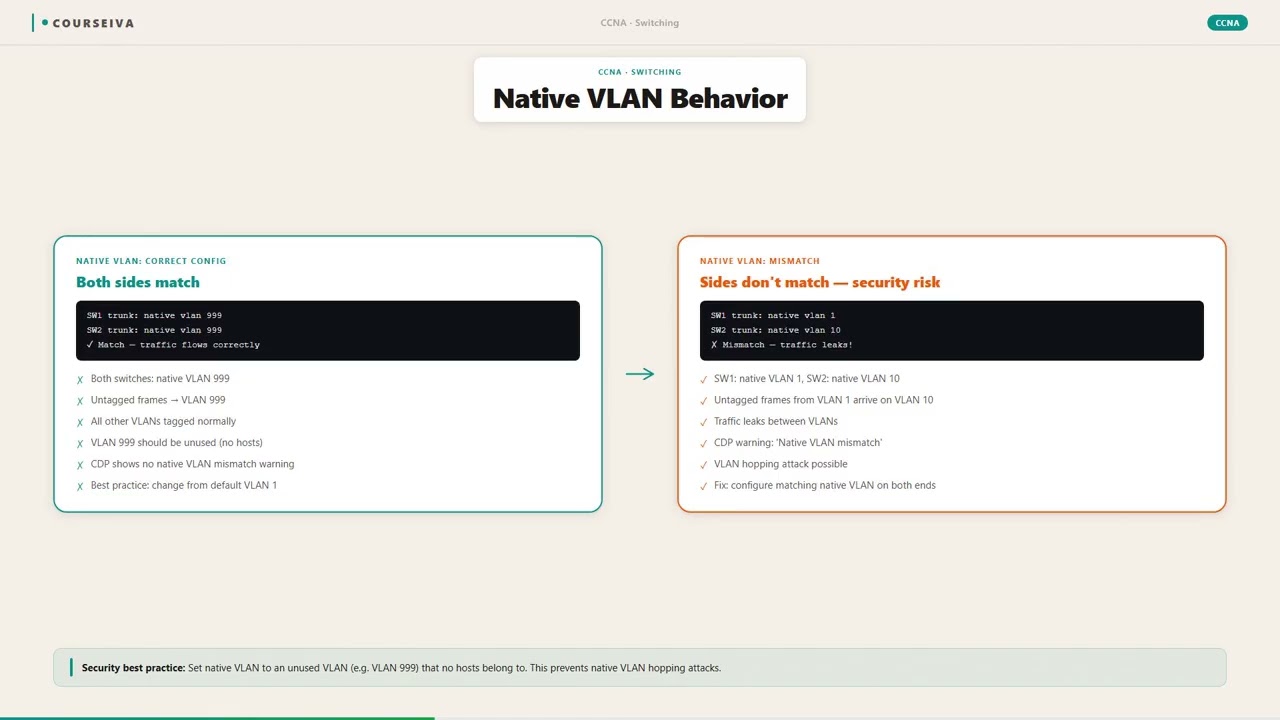The image size is (1280, 720).
Task: Click the mark beside 'All other VLANs tagged normally'
Action: [x=80, y=422]
